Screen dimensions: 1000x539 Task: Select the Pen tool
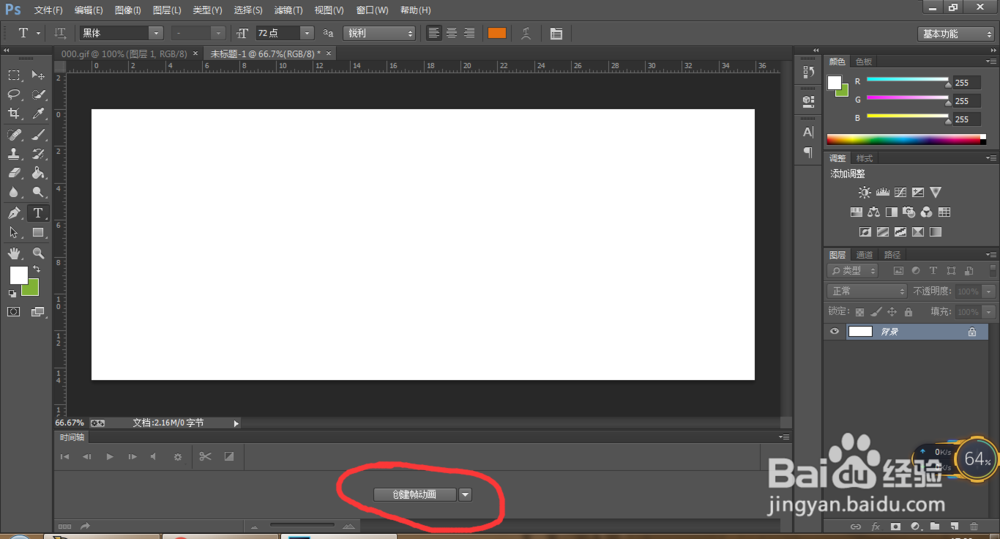pos(13,213)
